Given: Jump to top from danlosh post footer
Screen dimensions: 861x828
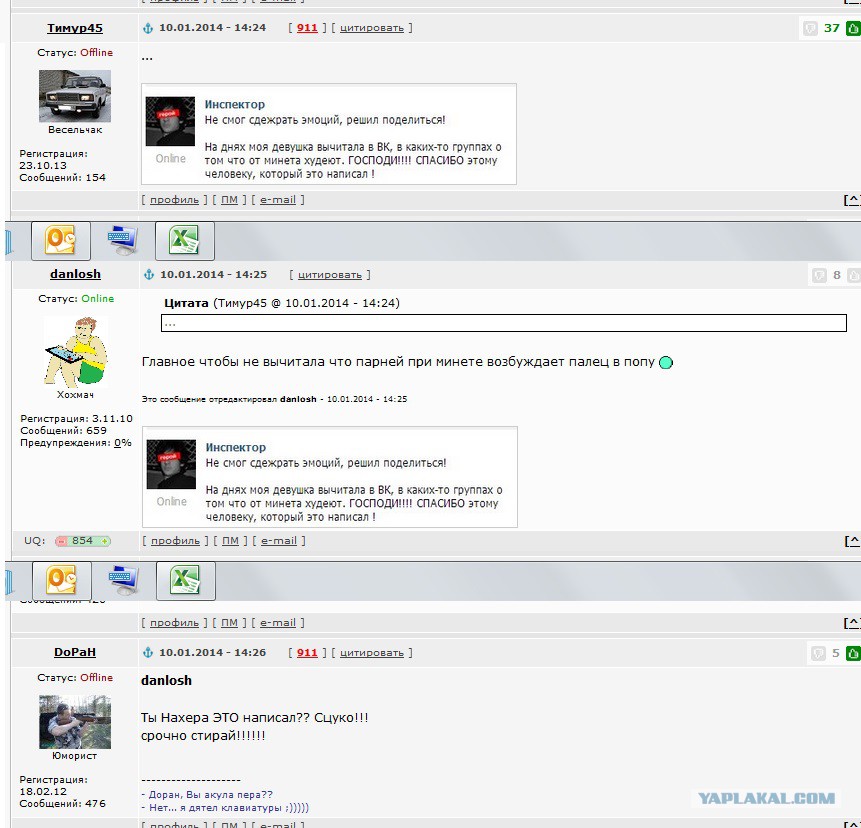Looking at the screenshot, I should point(853,541).
